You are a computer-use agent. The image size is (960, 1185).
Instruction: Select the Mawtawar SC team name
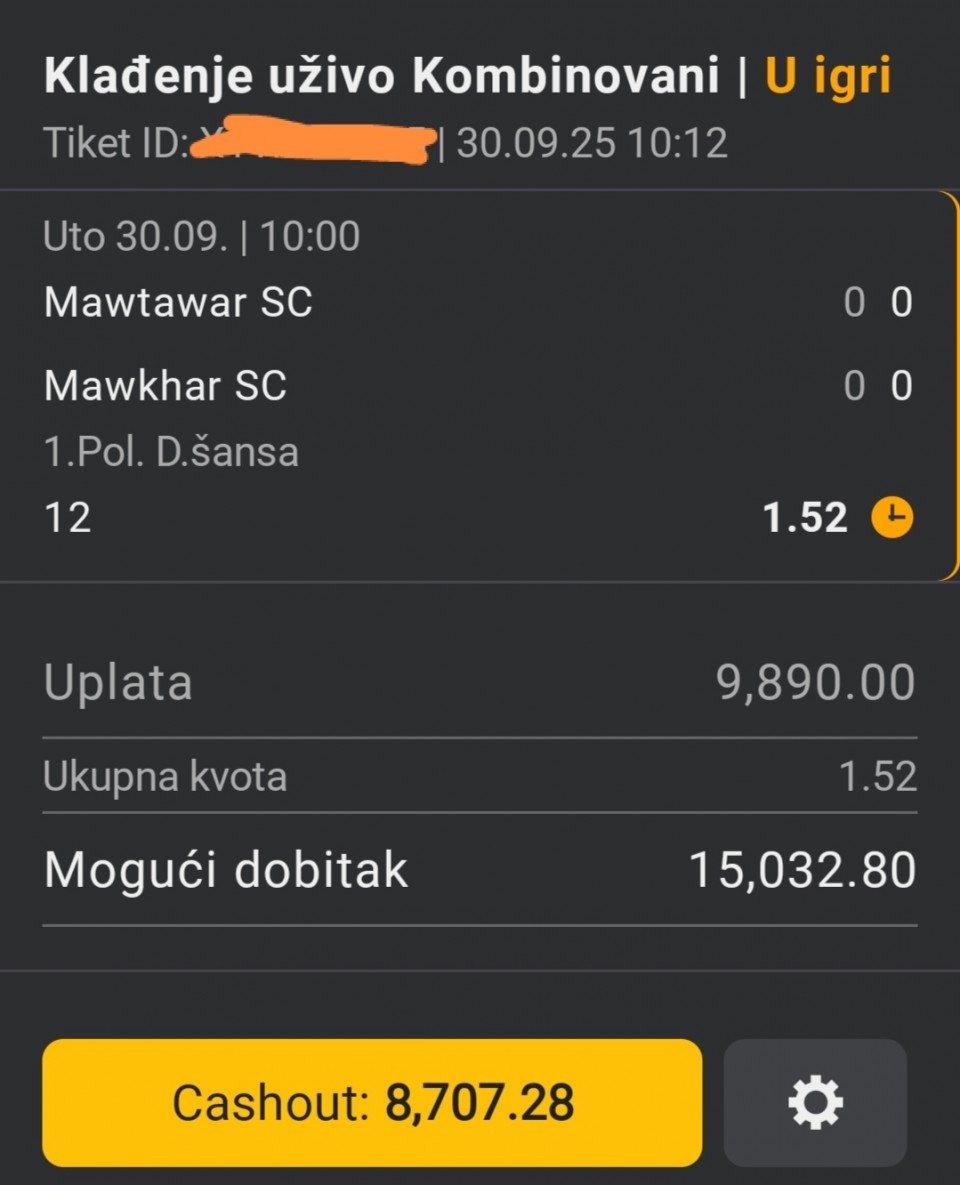point(178,302)
